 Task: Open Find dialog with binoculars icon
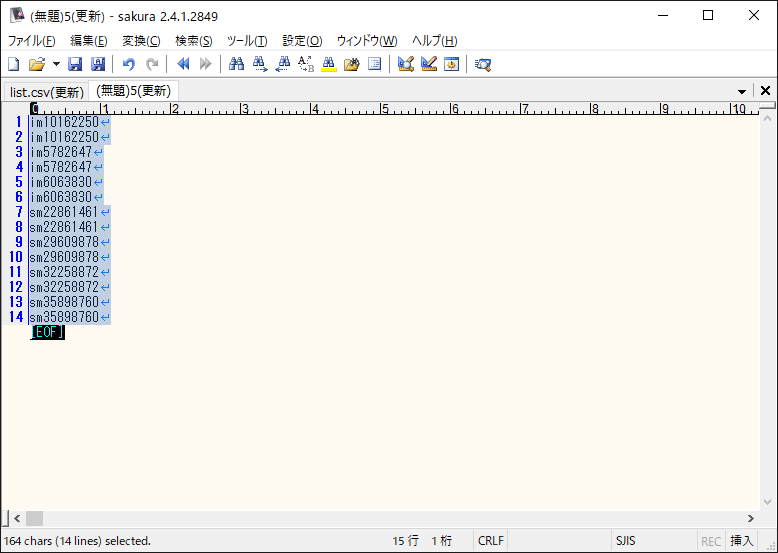(x=236, y=64)
